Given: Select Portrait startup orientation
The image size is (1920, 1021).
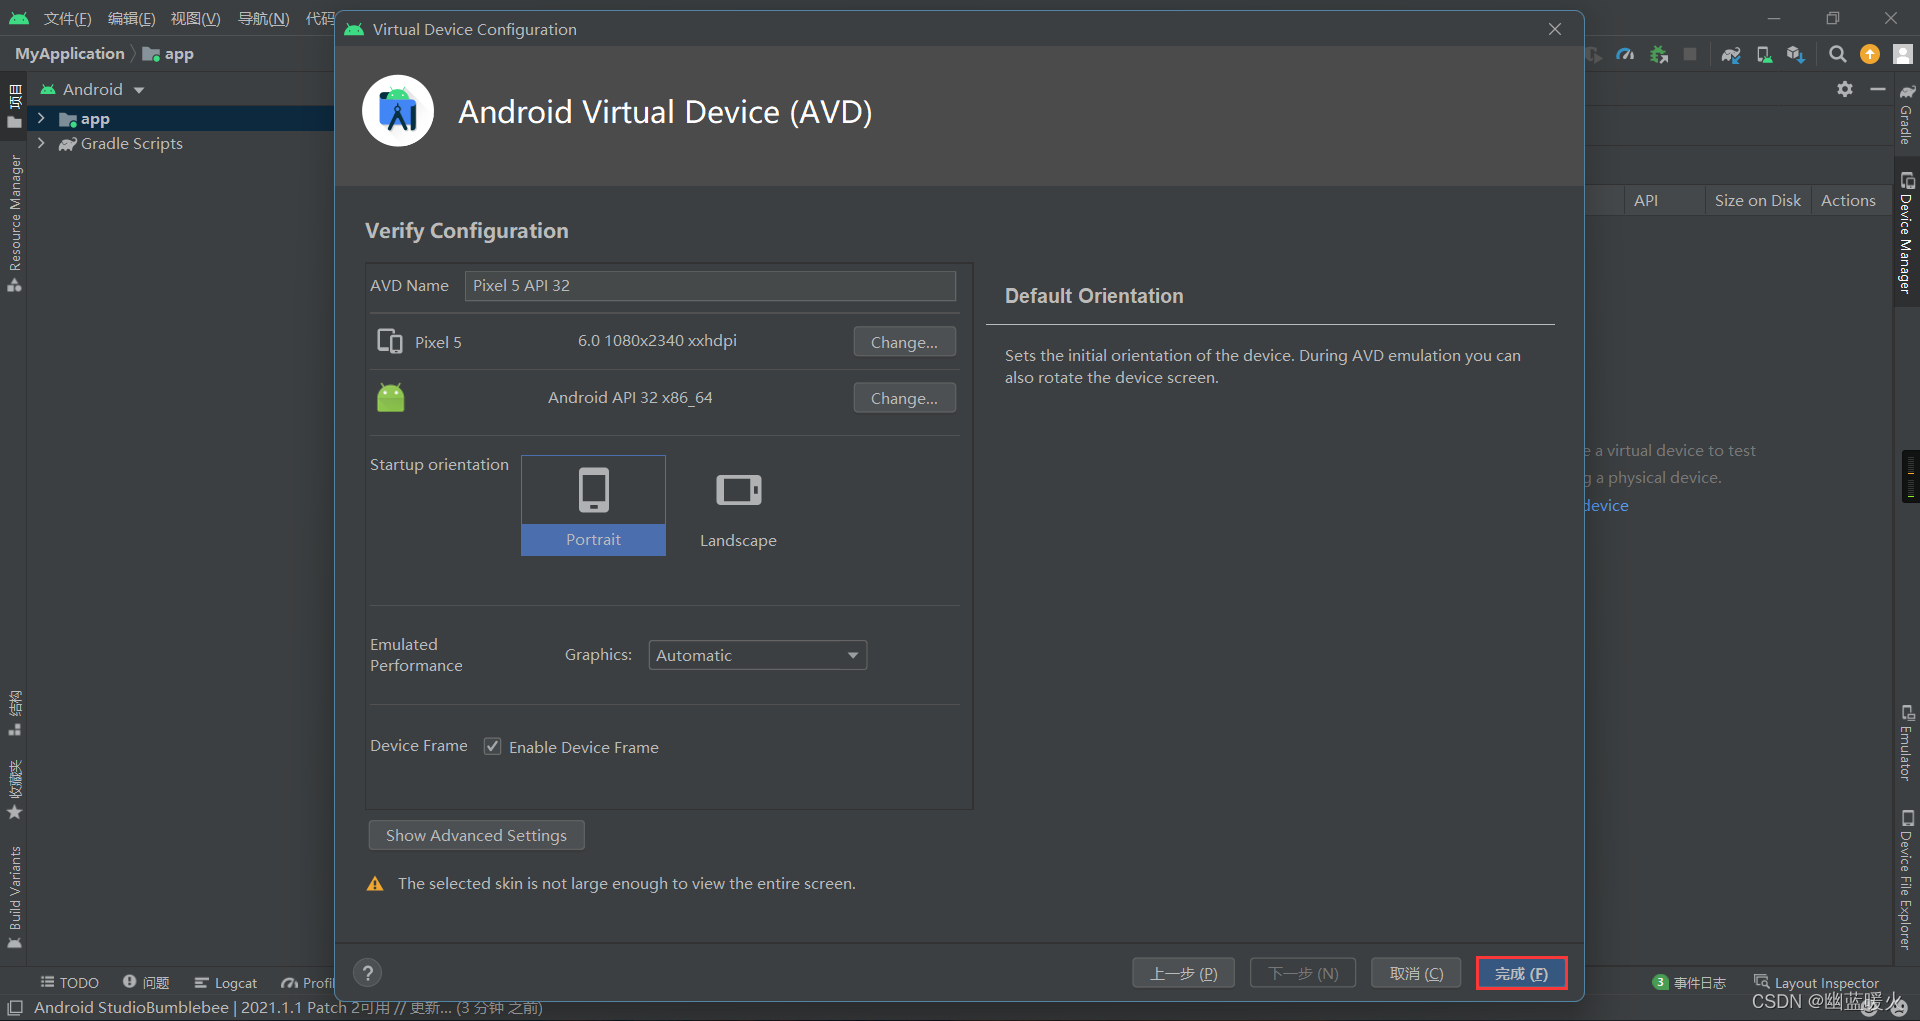Looking at the screenshot, I should 593,505.
